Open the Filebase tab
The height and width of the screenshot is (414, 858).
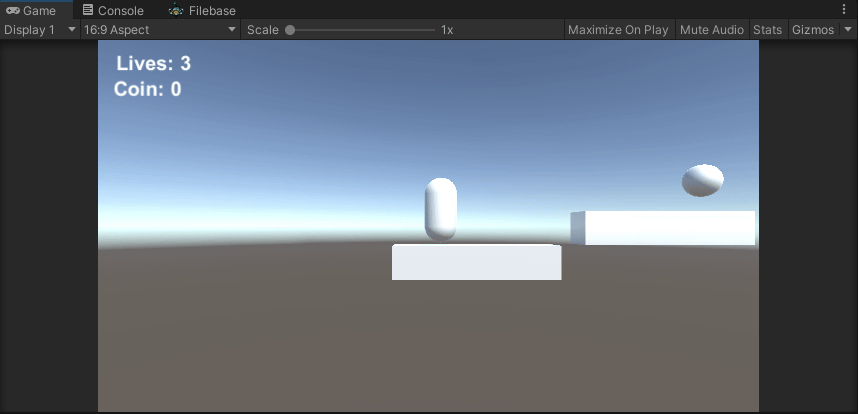point(202,10)
